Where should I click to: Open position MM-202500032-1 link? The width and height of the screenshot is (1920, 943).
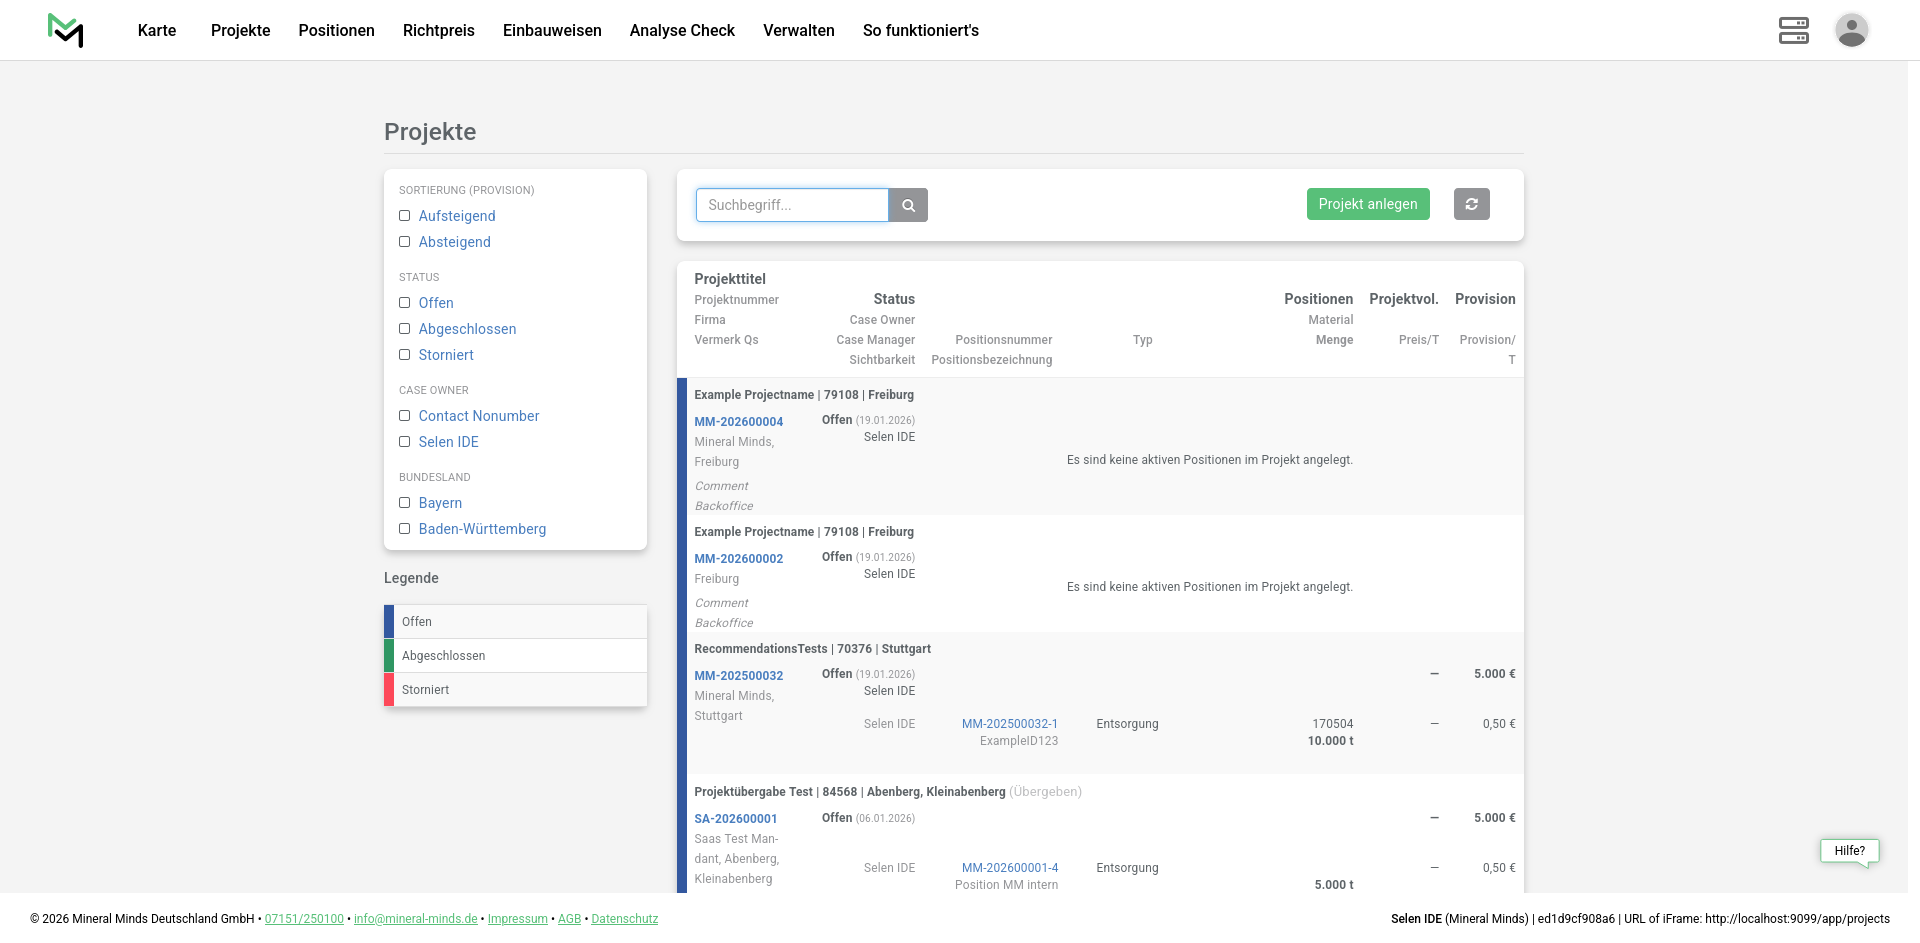click(1009, 724)
